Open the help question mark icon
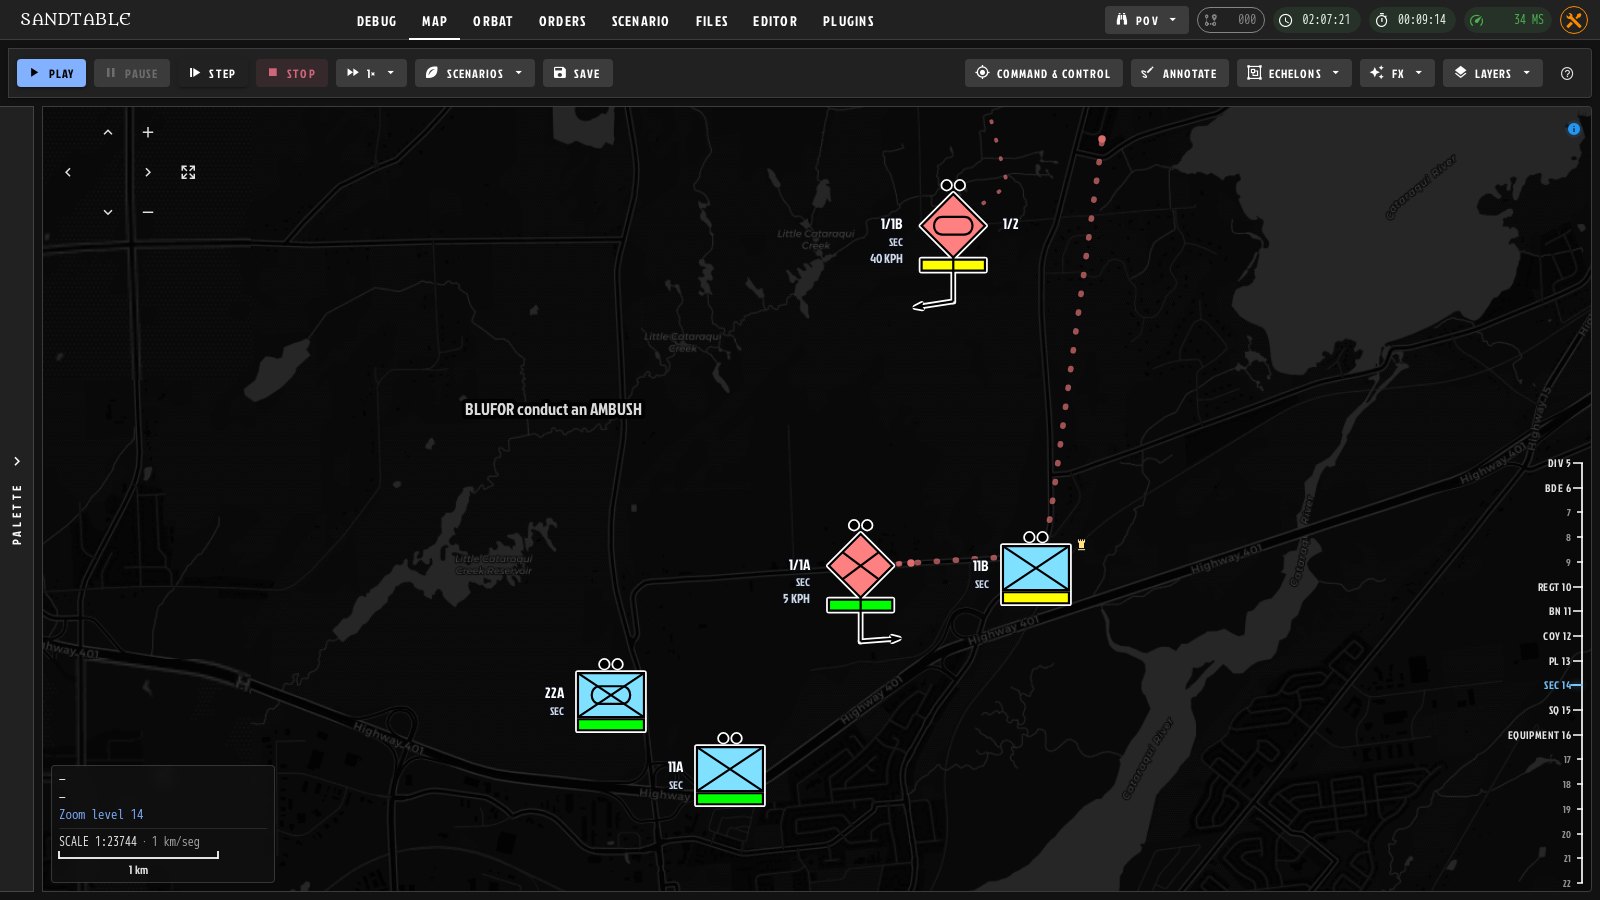The image size is (1600, 900). tap(1567, 73)
